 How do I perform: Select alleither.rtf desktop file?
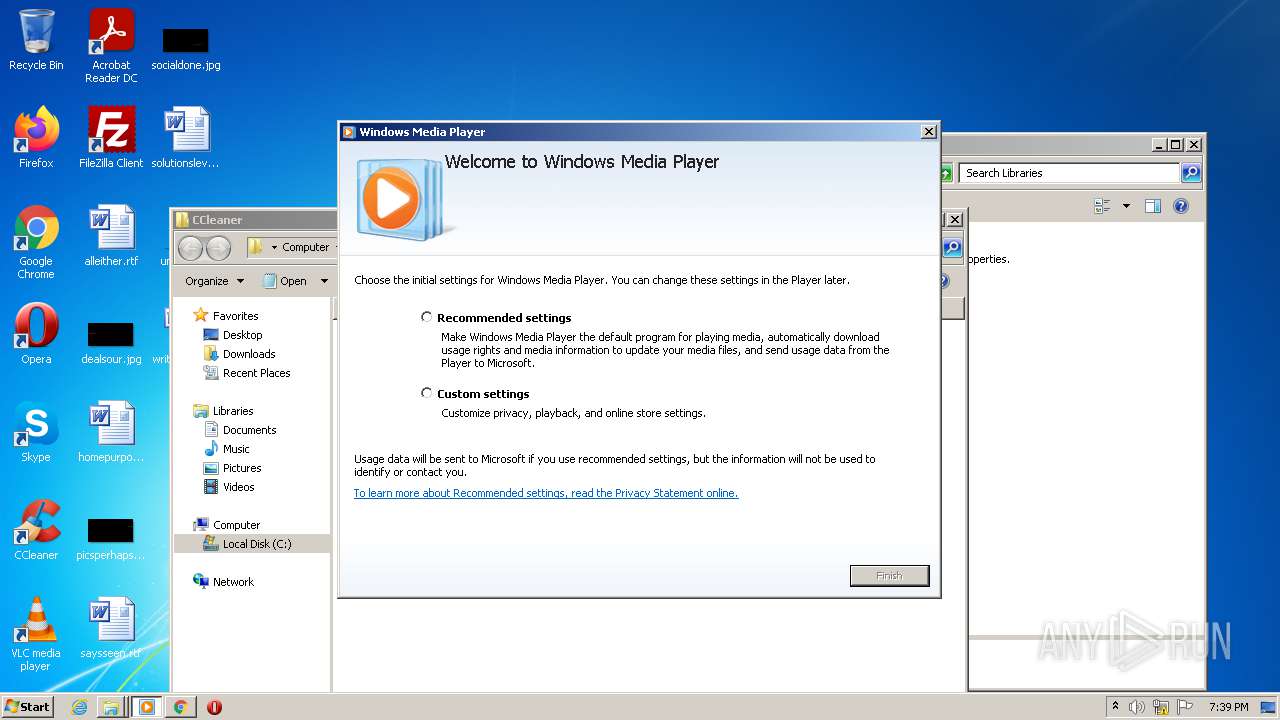point(111,236)
